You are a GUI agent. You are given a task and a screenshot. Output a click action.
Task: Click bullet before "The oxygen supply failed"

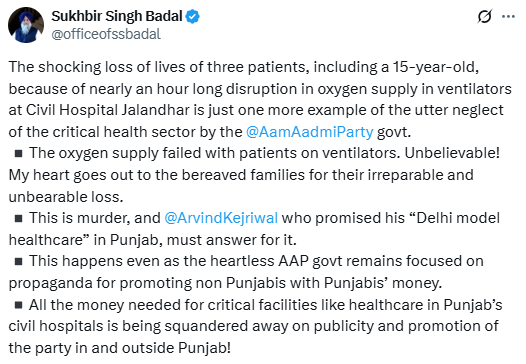(19, 154)
